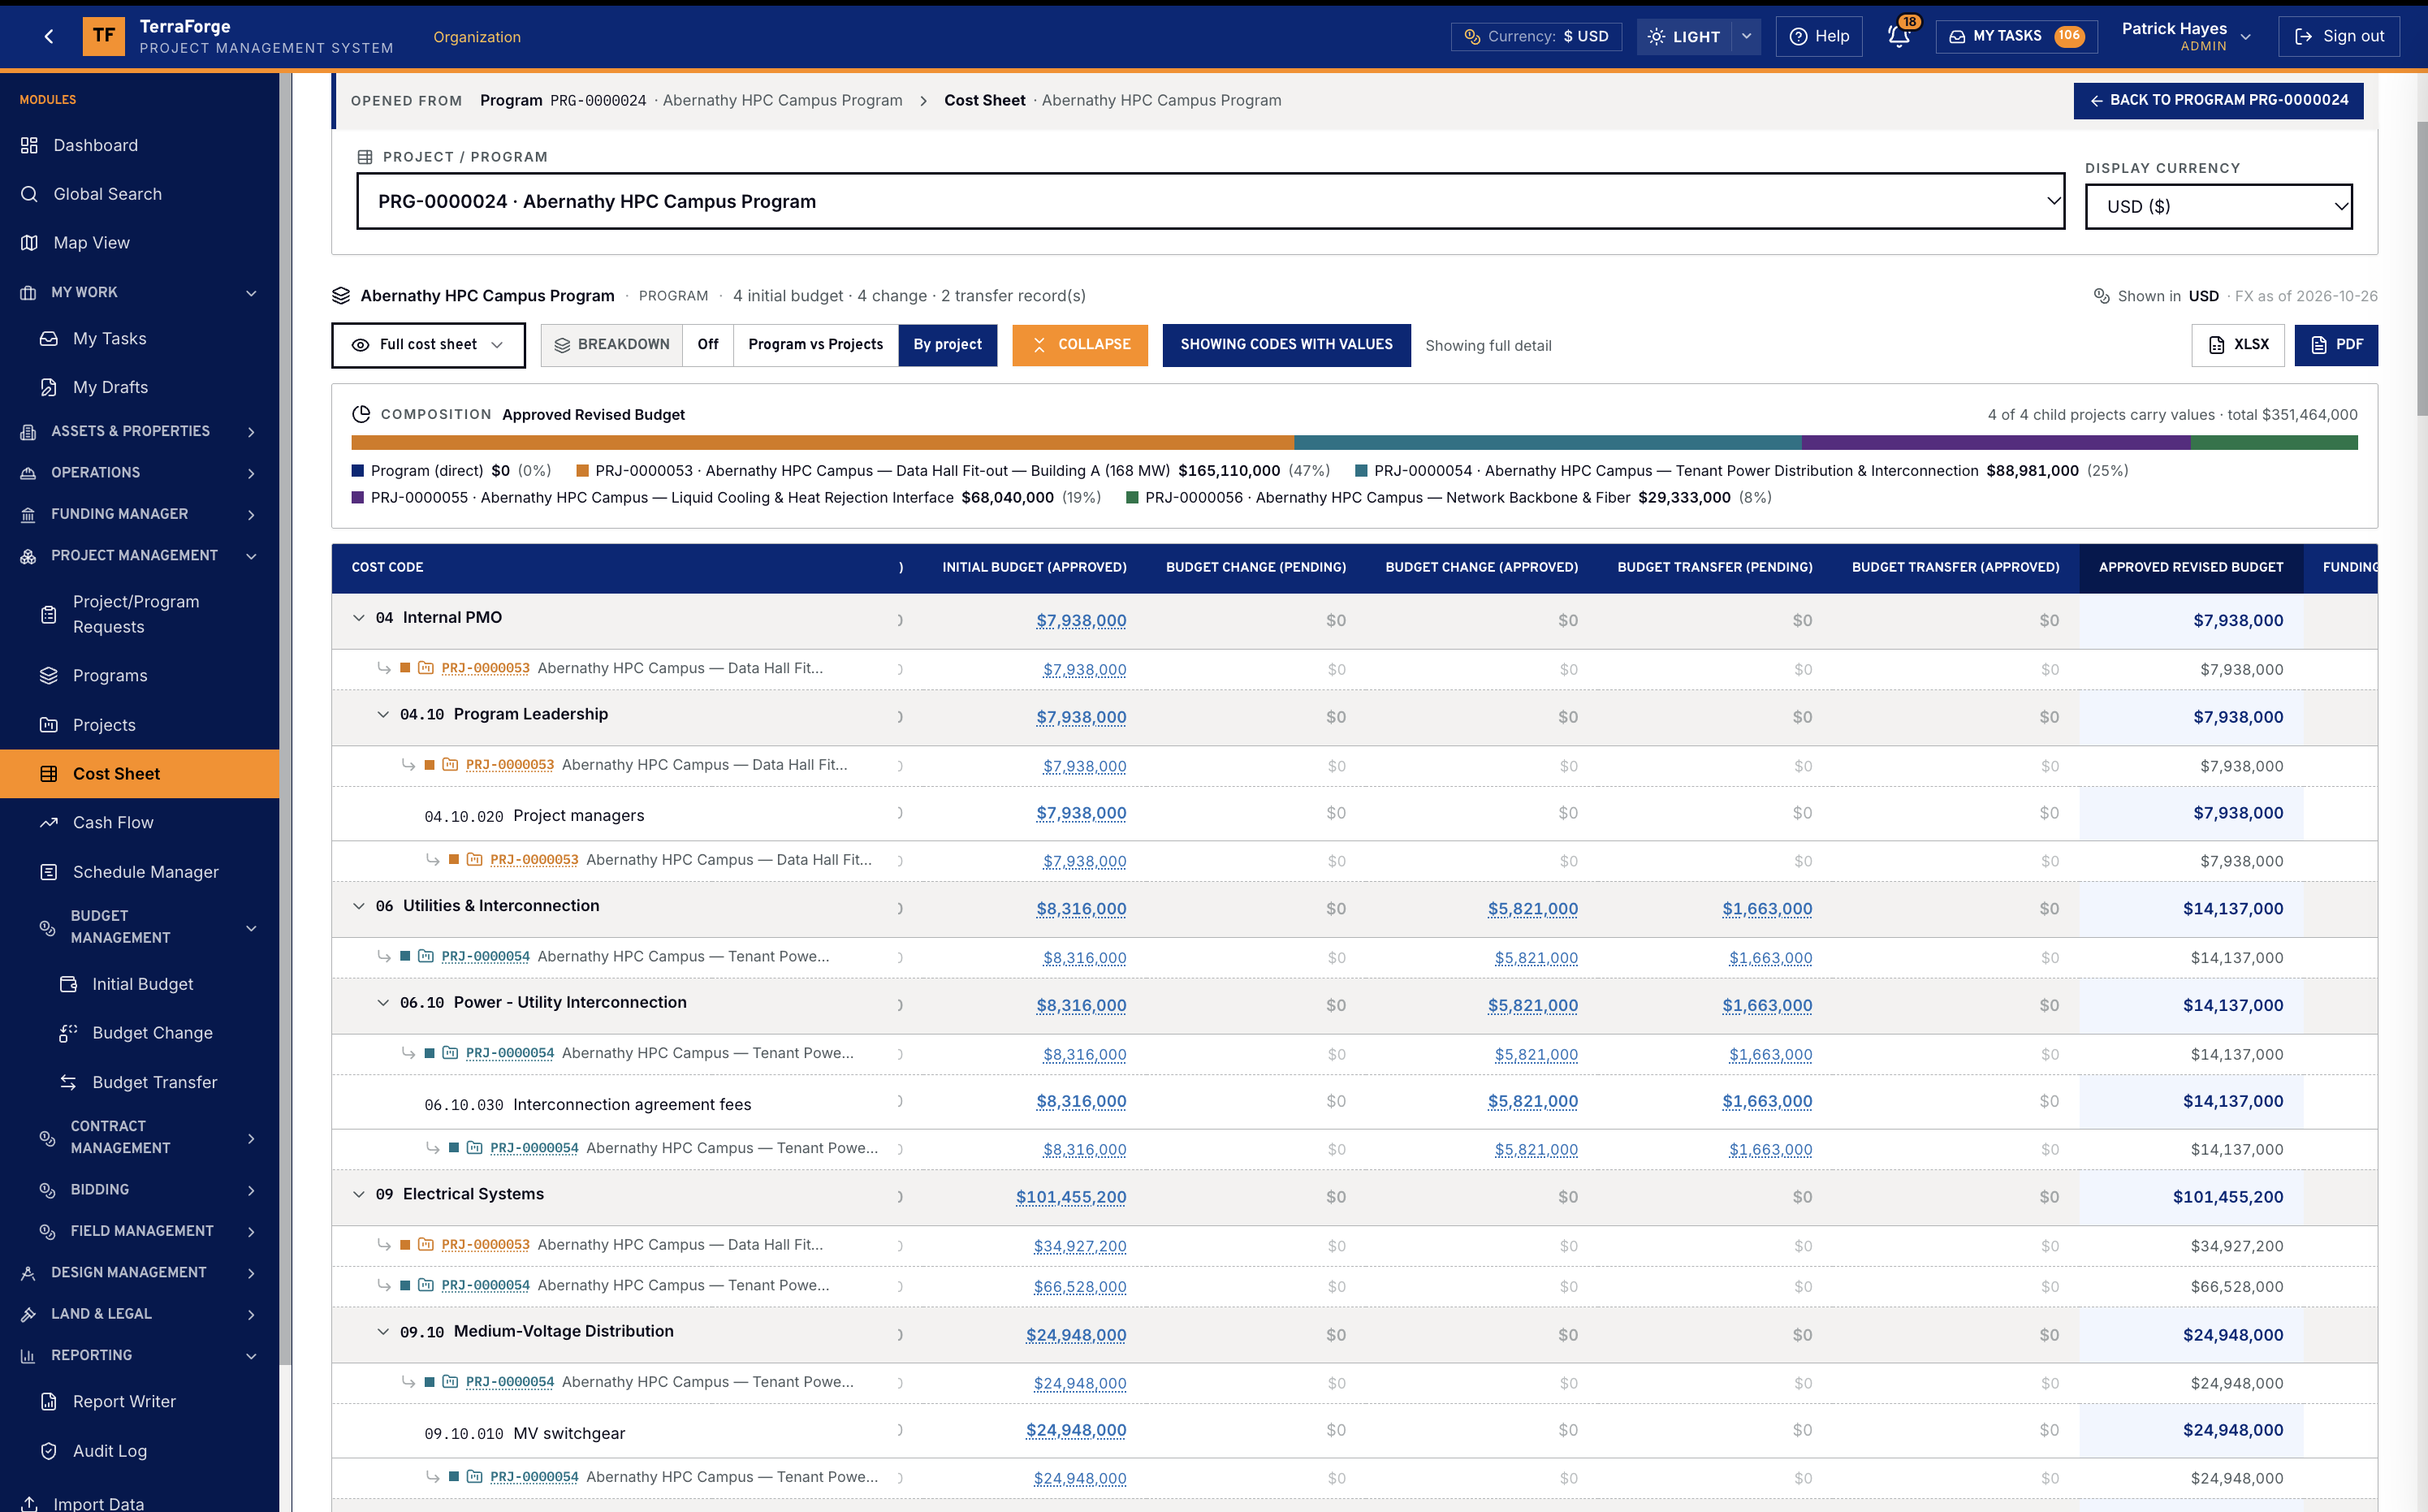Open Cash Flow in the sidebar

coord(139,822)
